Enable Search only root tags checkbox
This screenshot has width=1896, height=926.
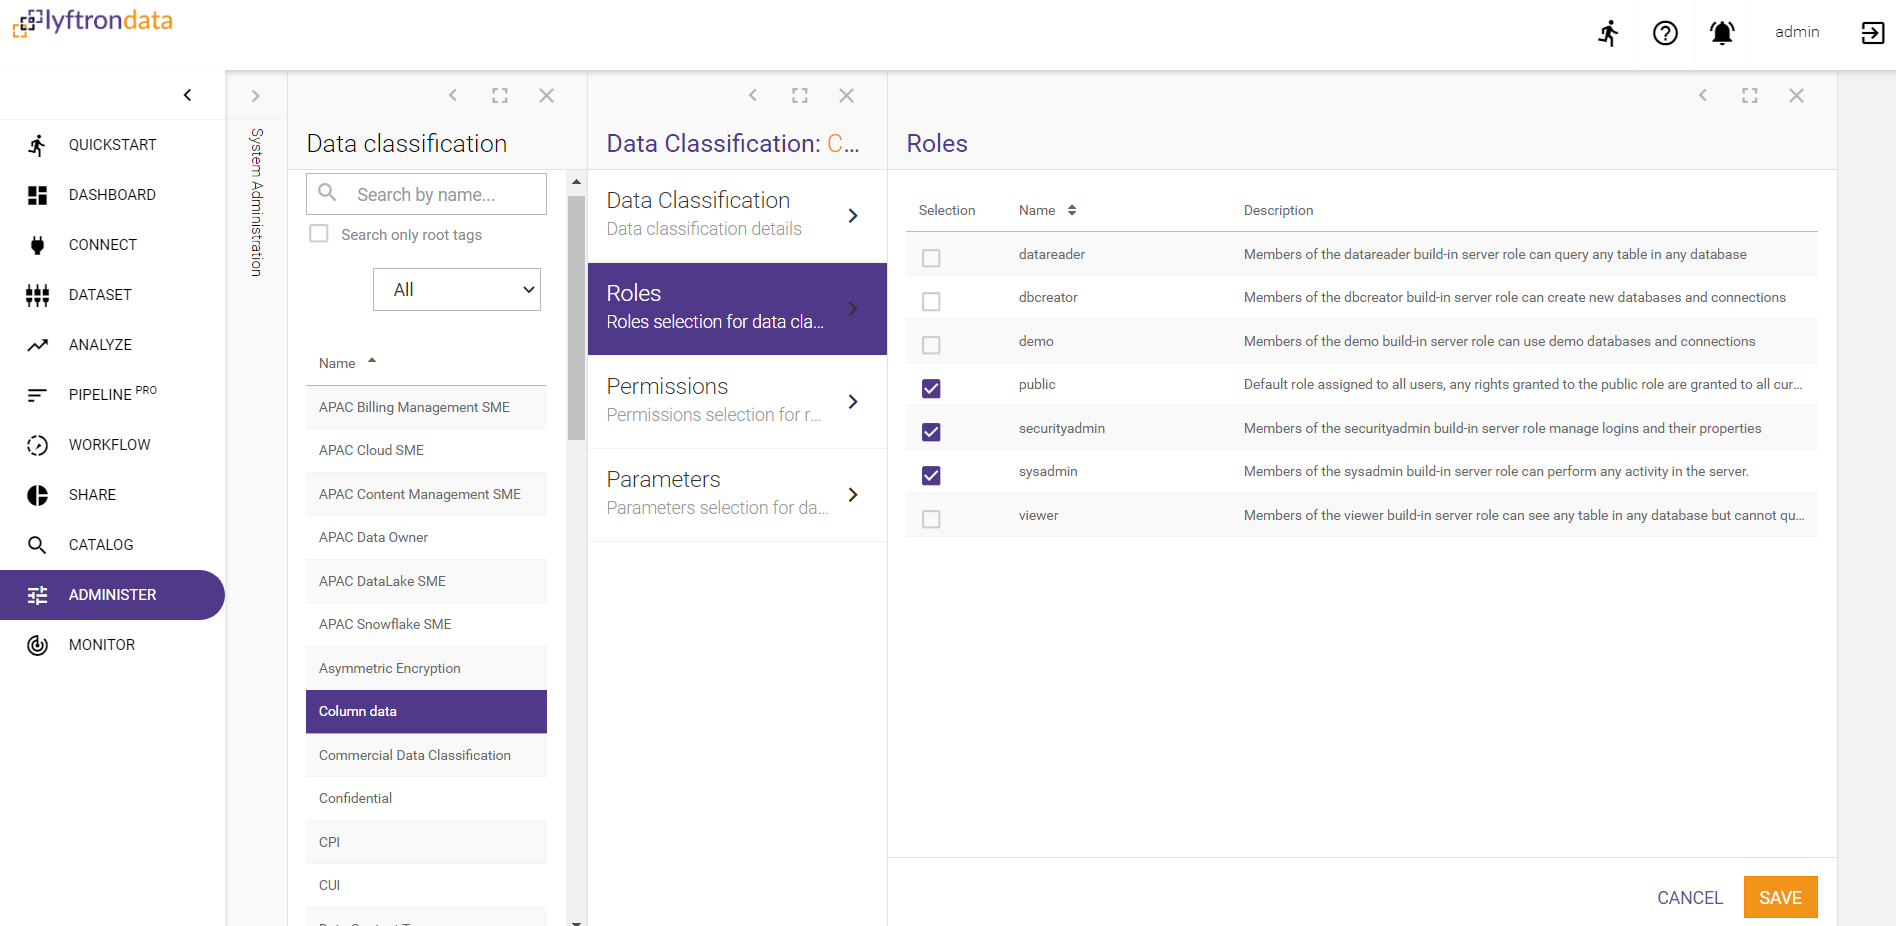pos(319,234)
